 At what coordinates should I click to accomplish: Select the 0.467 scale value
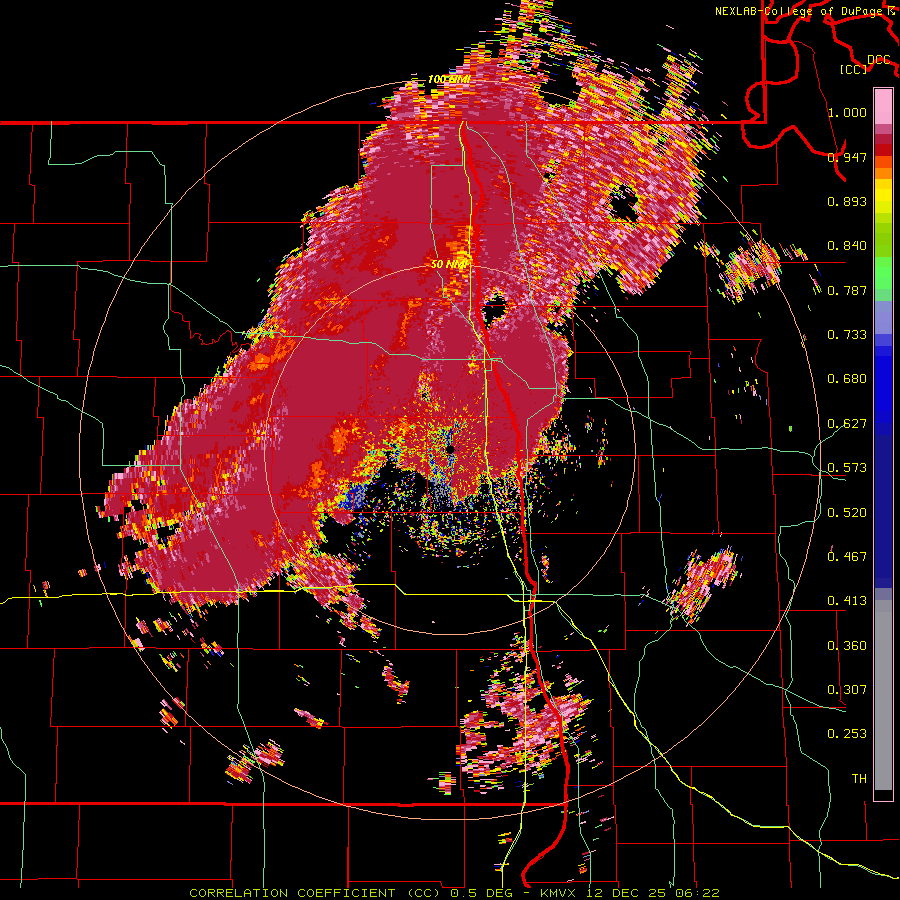click(847, 557)
